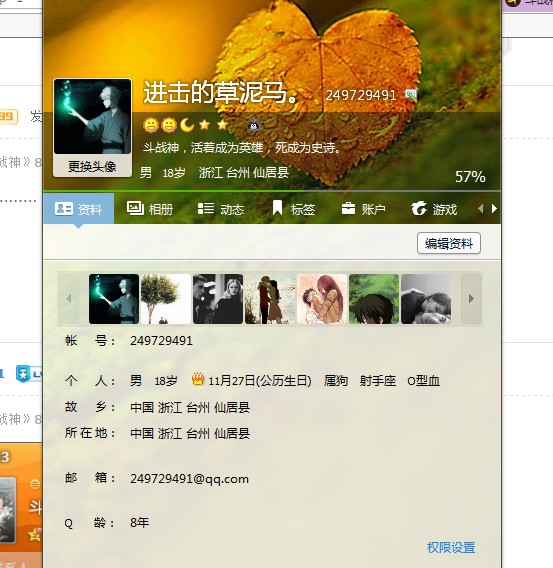Viewport: 553px width, 568px height.
Task: Select the 账户 account tab
Action: point(363,209)
